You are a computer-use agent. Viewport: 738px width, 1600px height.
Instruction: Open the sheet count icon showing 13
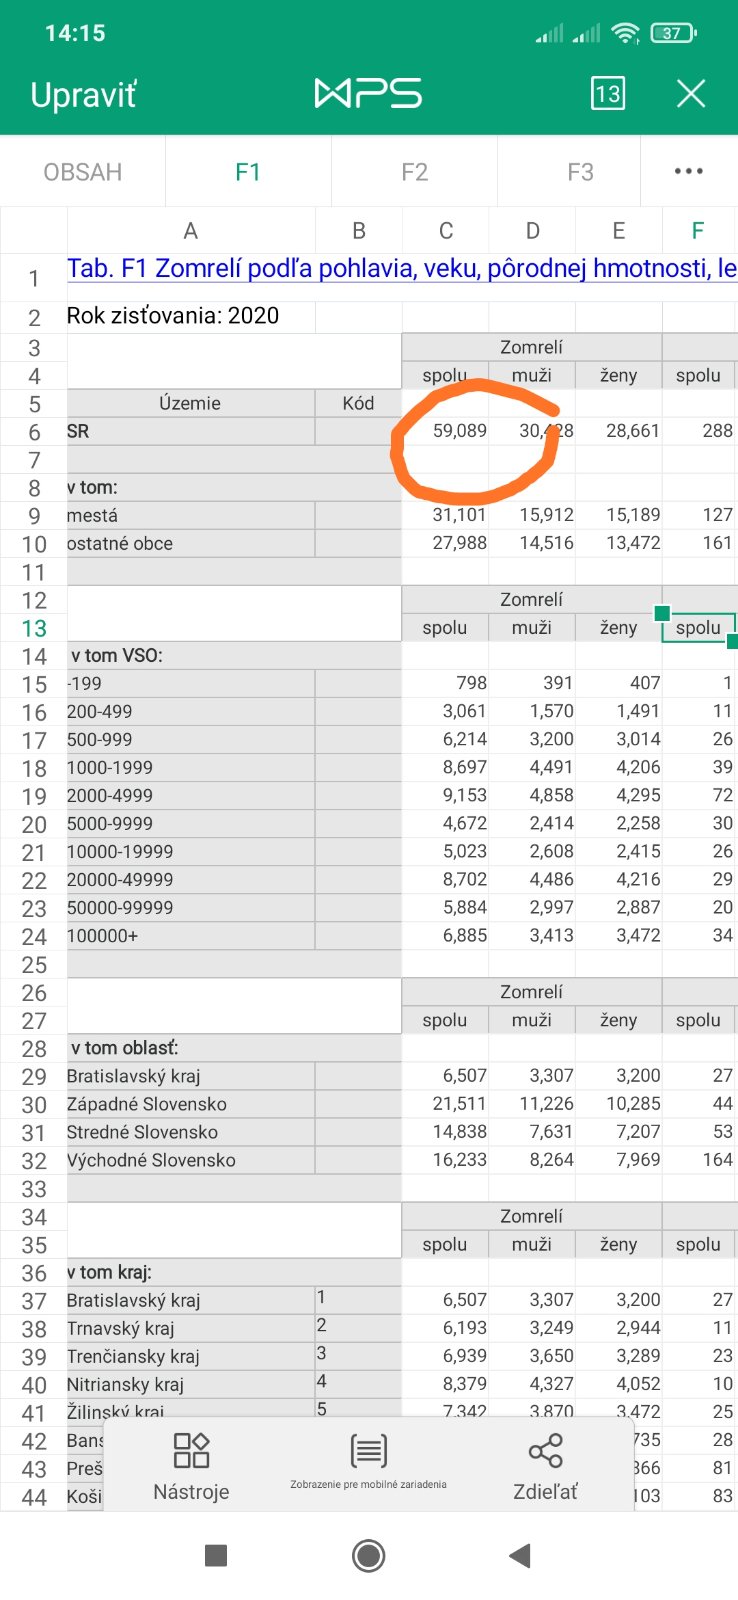pyautogui.click(x=607, y=93)
